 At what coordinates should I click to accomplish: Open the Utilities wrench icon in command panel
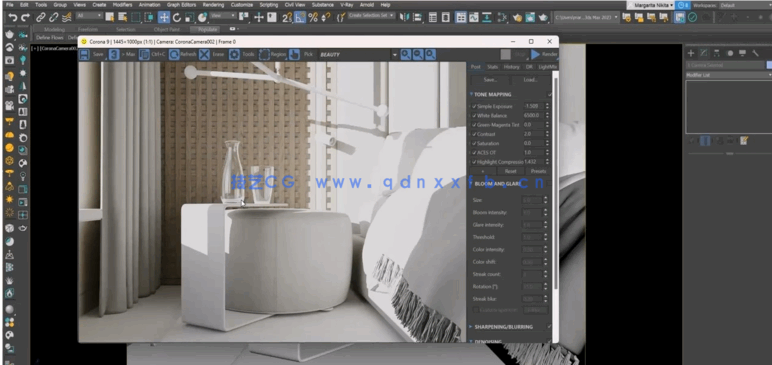(755, 53)
